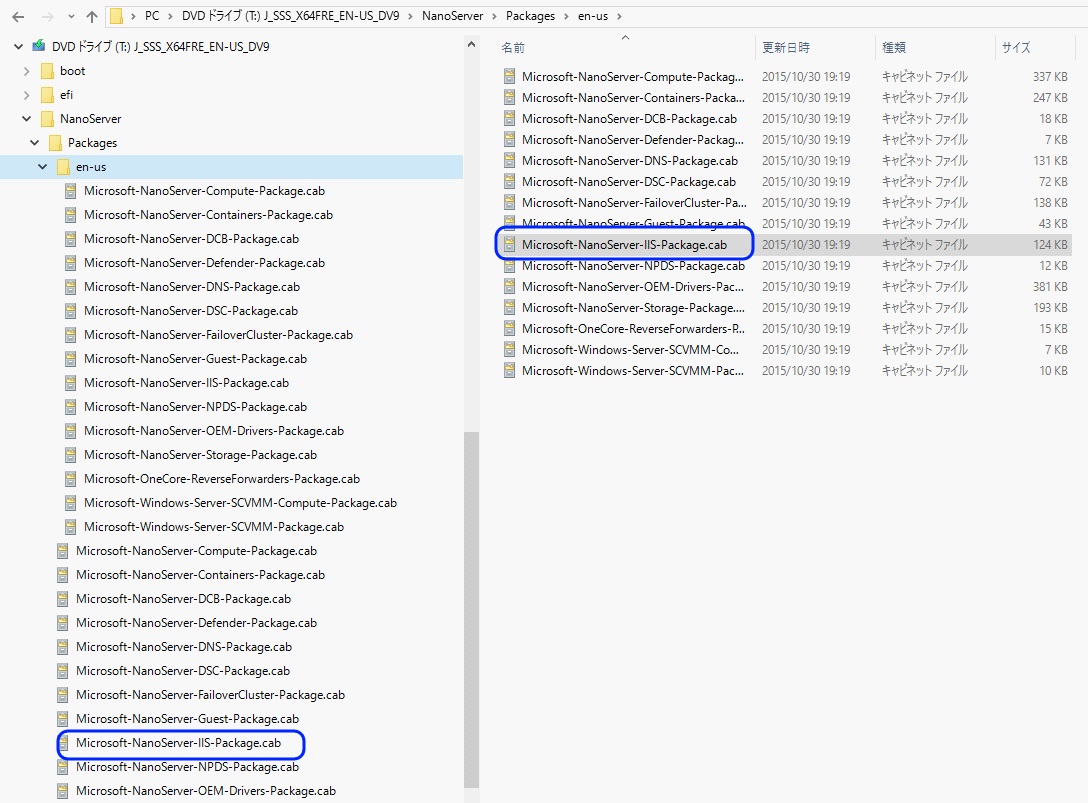Click the Containers-Packa... cabinet icon in the file list
1088x803 pixels.
pyautogui.click(x=509, y=98)
